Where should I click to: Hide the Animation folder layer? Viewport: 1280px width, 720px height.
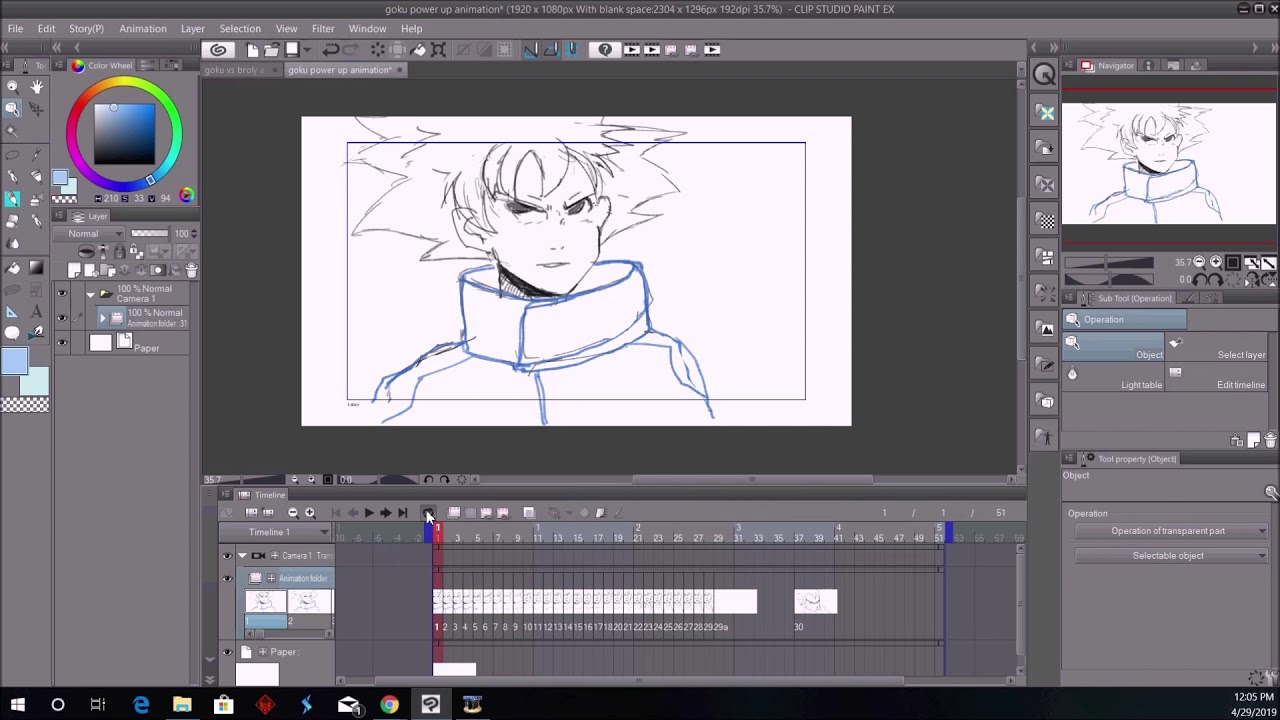(x=62, y=318)
